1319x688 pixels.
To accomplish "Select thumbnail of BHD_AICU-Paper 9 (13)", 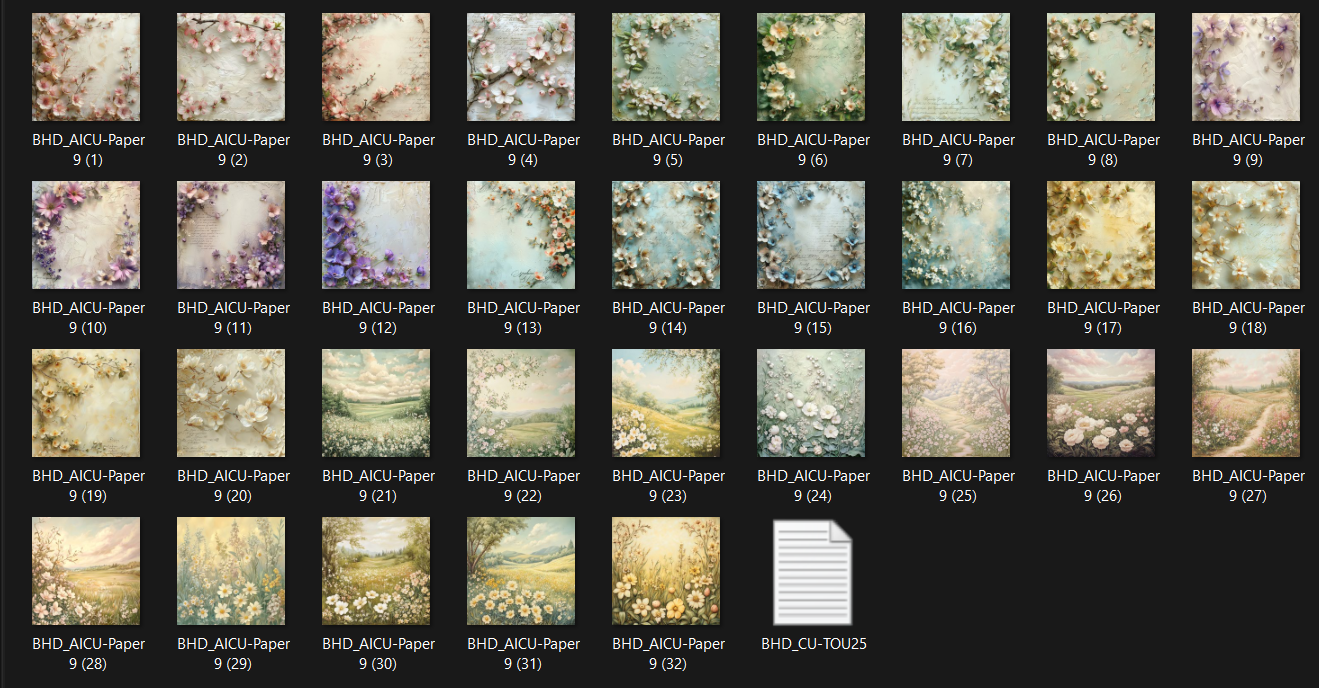I will (x=521, y=235).
